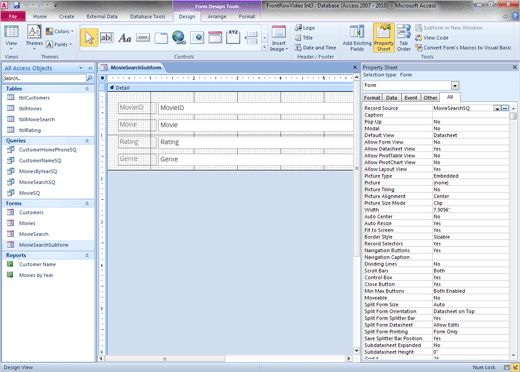Insert Date and Time
Screen dimensions: 520x372
(x=315, y=48)
